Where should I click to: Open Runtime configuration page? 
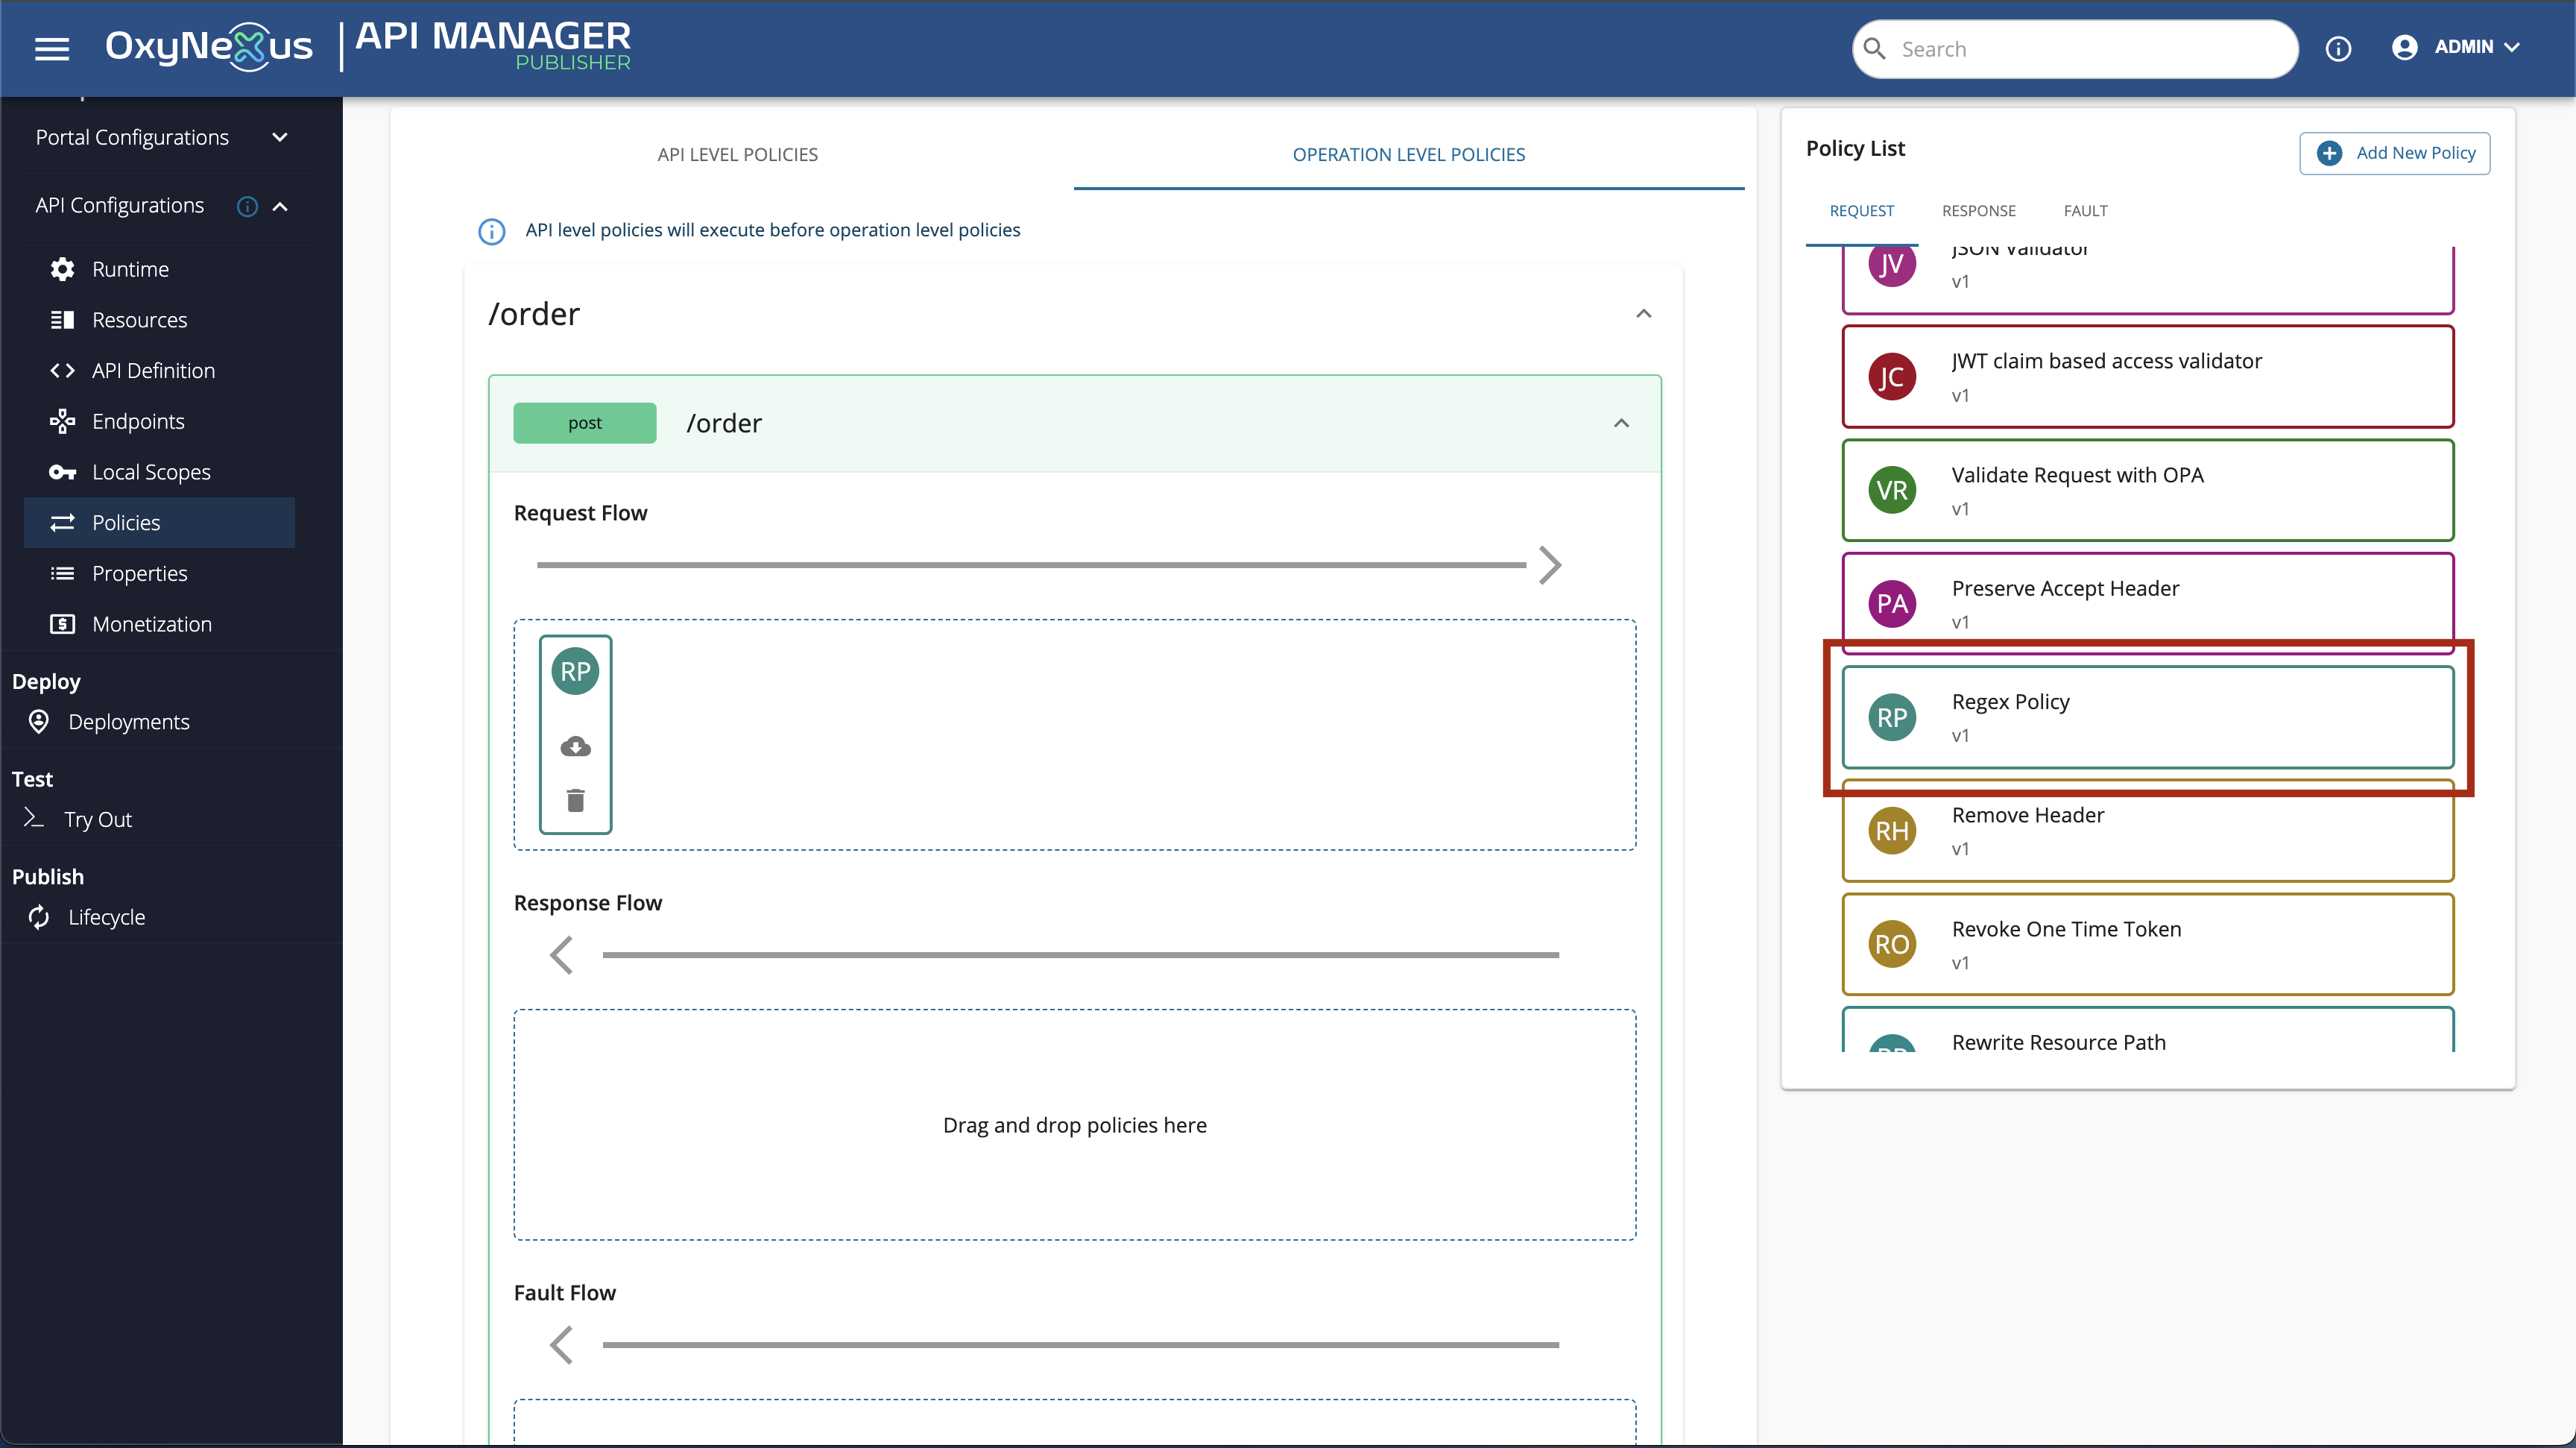pyautogui.click(x=130, y=269)
